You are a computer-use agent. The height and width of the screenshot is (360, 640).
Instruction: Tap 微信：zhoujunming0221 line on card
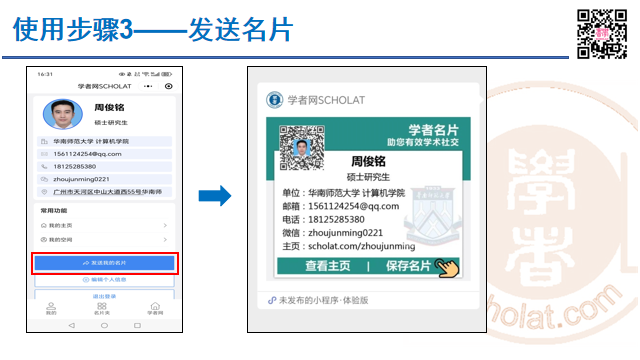tap(333, 233)
